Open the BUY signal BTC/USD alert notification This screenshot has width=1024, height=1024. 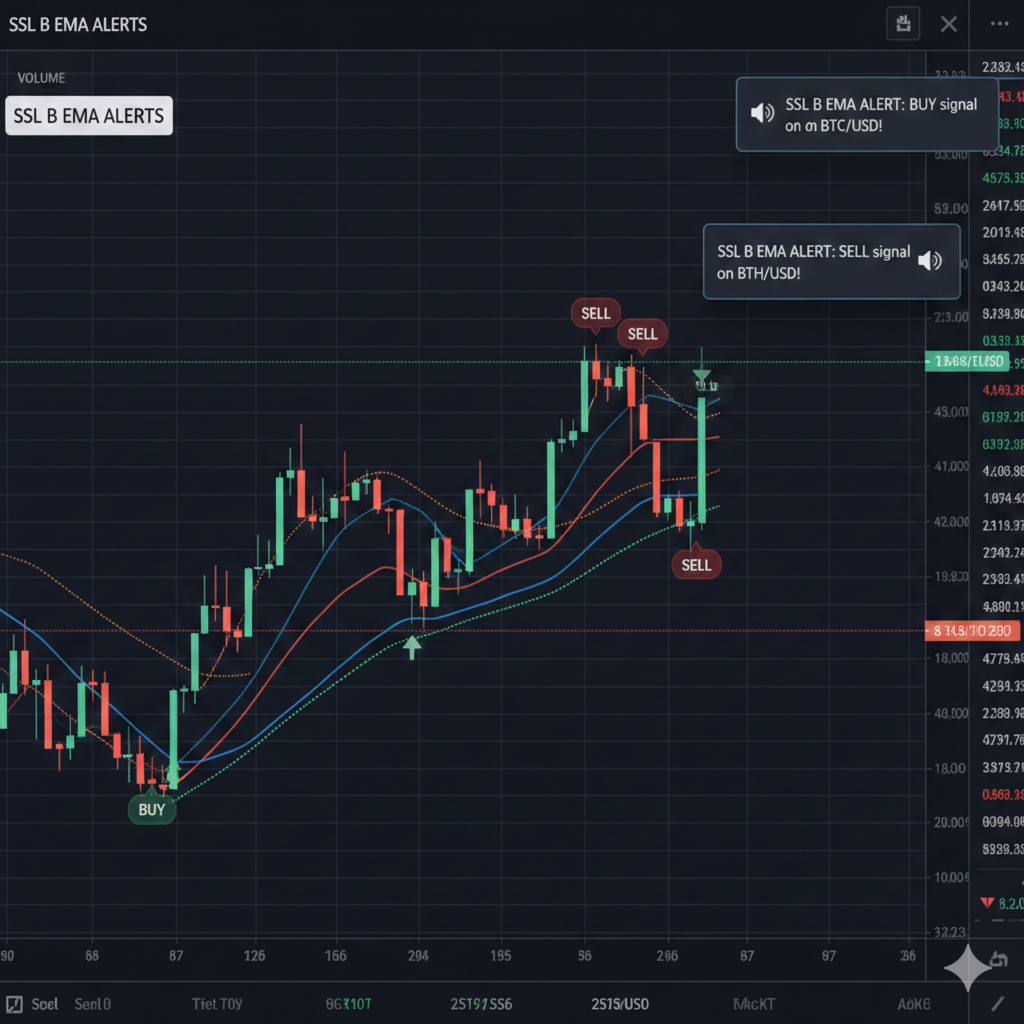pos(866,115)
